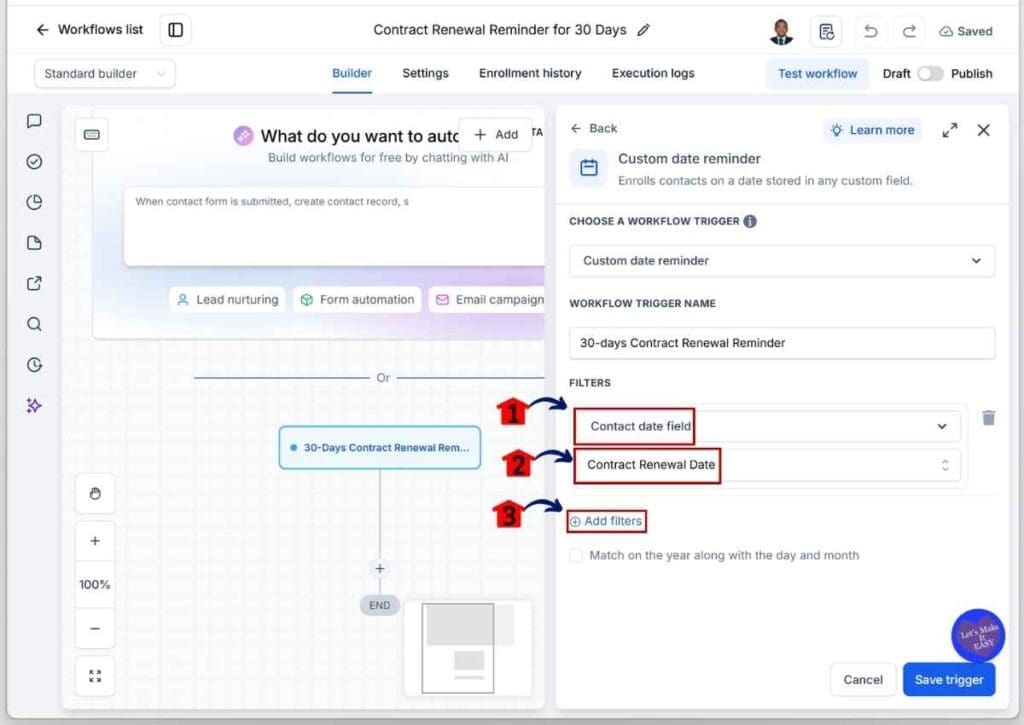1024x725 pixels.
Task: Open the search sidebar icon
Action: pyautogui.click(x=35, y=324)
